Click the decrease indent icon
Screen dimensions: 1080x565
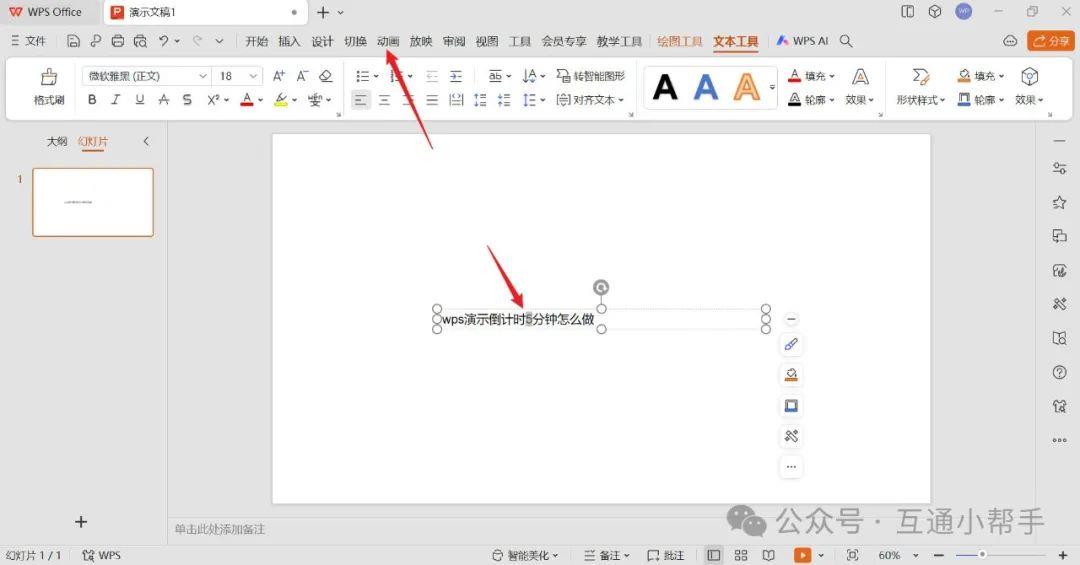pyautogui.click(x=432, y=76)
